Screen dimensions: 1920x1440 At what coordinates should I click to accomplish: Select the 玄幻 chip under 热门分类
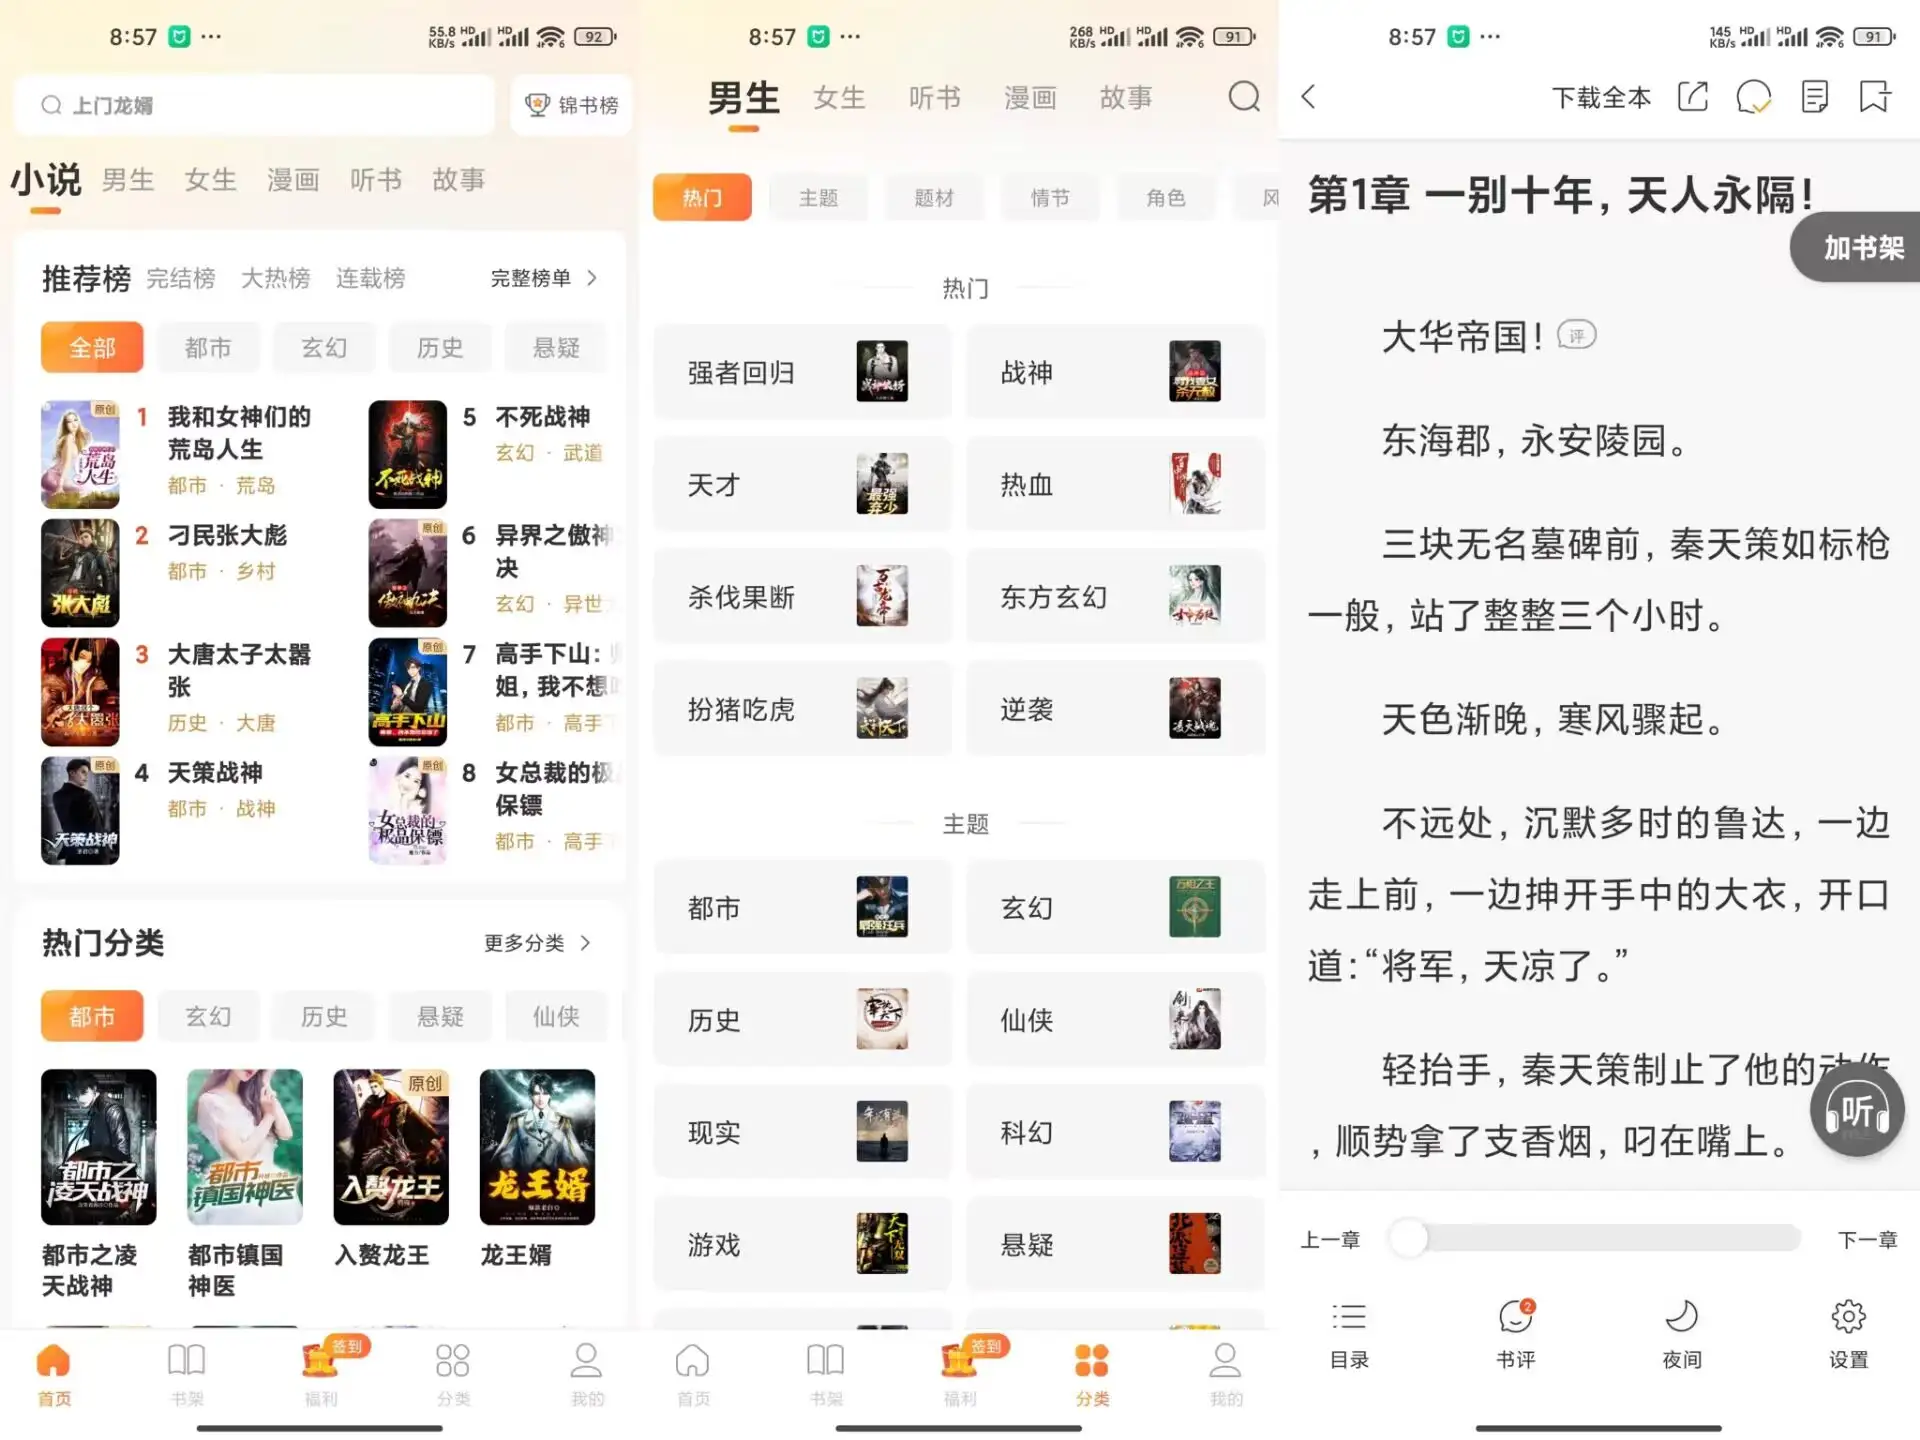click(x=208, y=1016)
